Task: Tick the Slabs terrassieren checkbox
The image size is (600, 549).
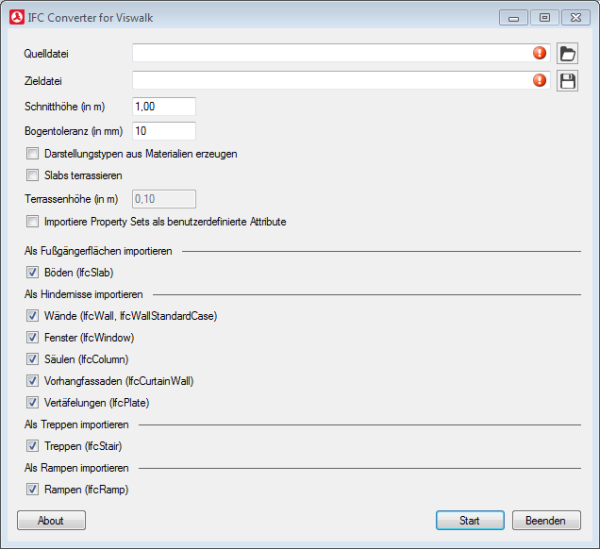Action: 33,176
